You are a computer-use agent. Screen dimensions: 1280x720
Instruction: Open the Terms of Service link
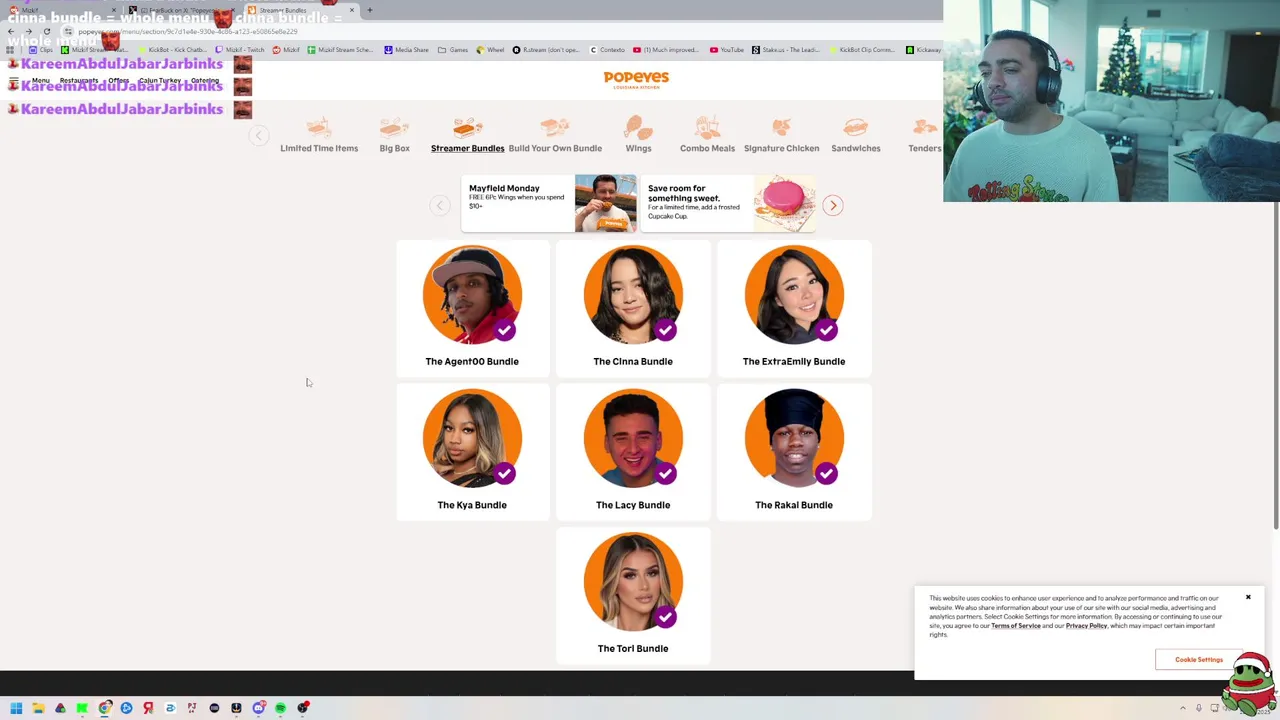[1016, 626]
